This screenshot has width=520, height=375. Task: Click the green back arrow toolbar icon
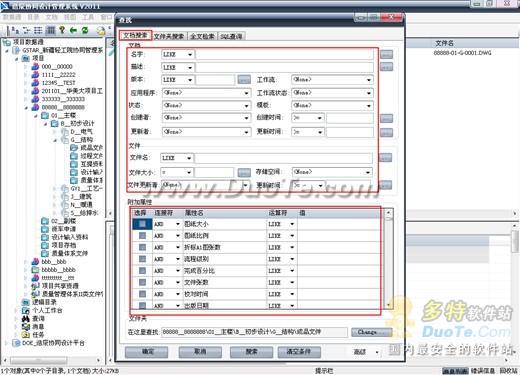click(x=73, y=30)
